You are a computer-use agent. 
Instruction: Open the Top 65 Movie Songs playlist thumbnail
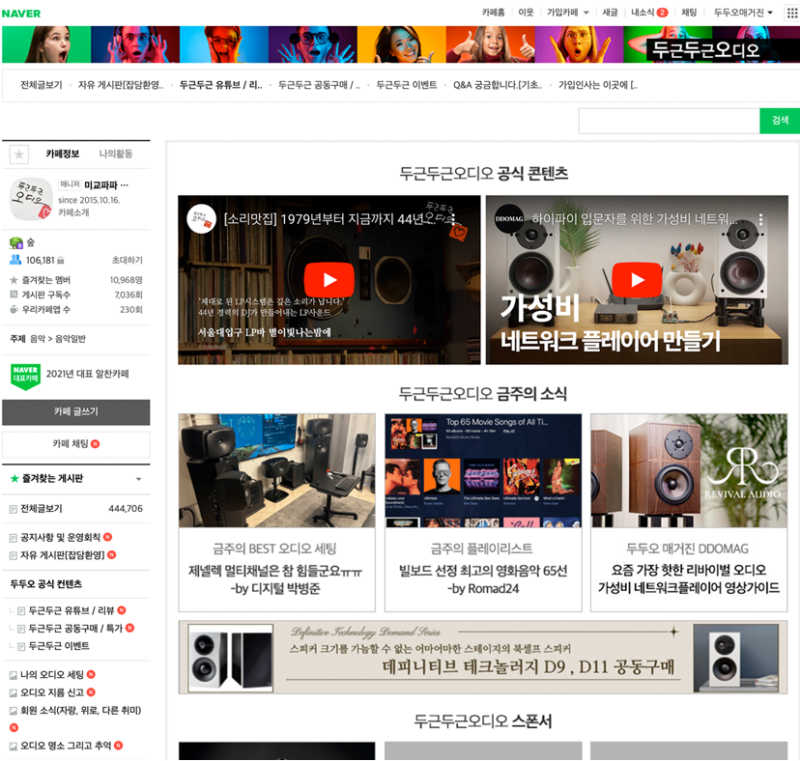pyautogui.click(x=483, y=470)
